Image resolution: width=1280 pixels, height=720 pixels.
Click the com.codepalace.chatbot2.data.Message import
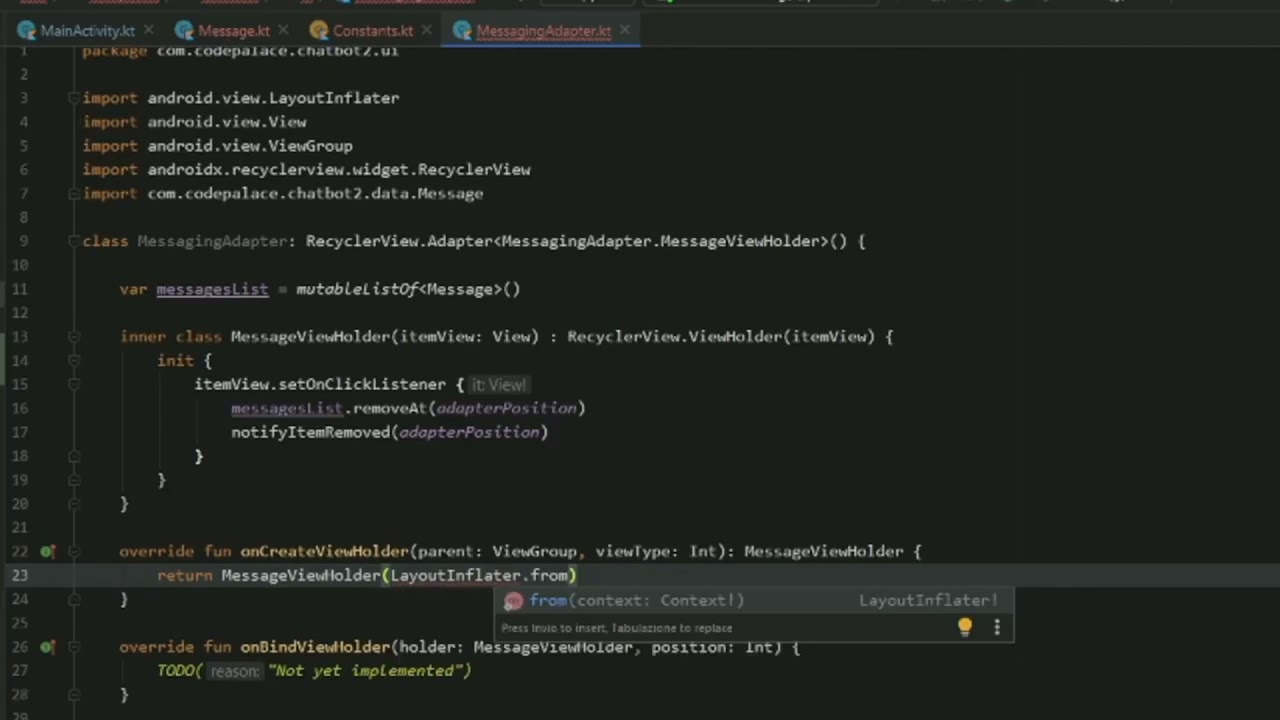coord(315,193)
